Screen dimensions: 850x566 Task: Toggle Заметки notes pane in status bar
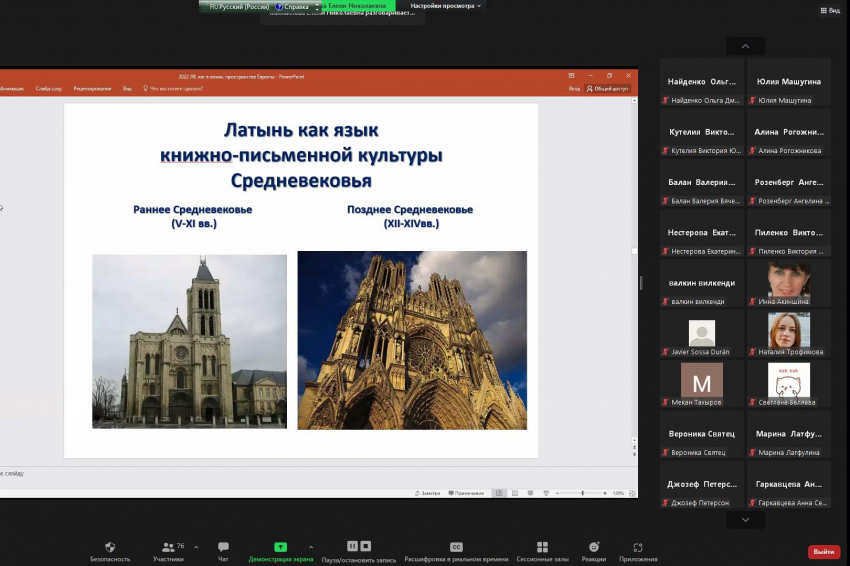tap(428, 493)
